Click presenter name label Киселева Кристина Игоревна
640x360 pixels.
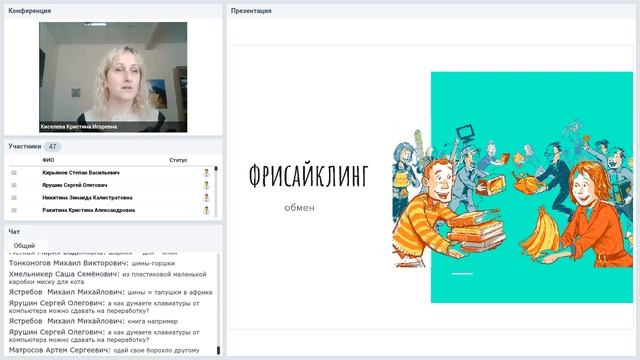[x=79, y=127]
